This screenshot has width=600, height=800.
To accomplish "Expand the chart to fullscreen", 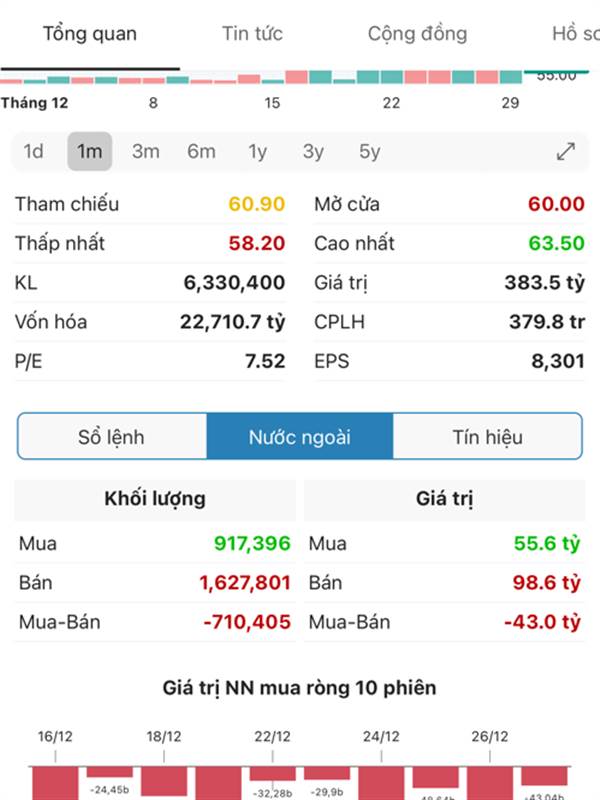I will point(566,152).
